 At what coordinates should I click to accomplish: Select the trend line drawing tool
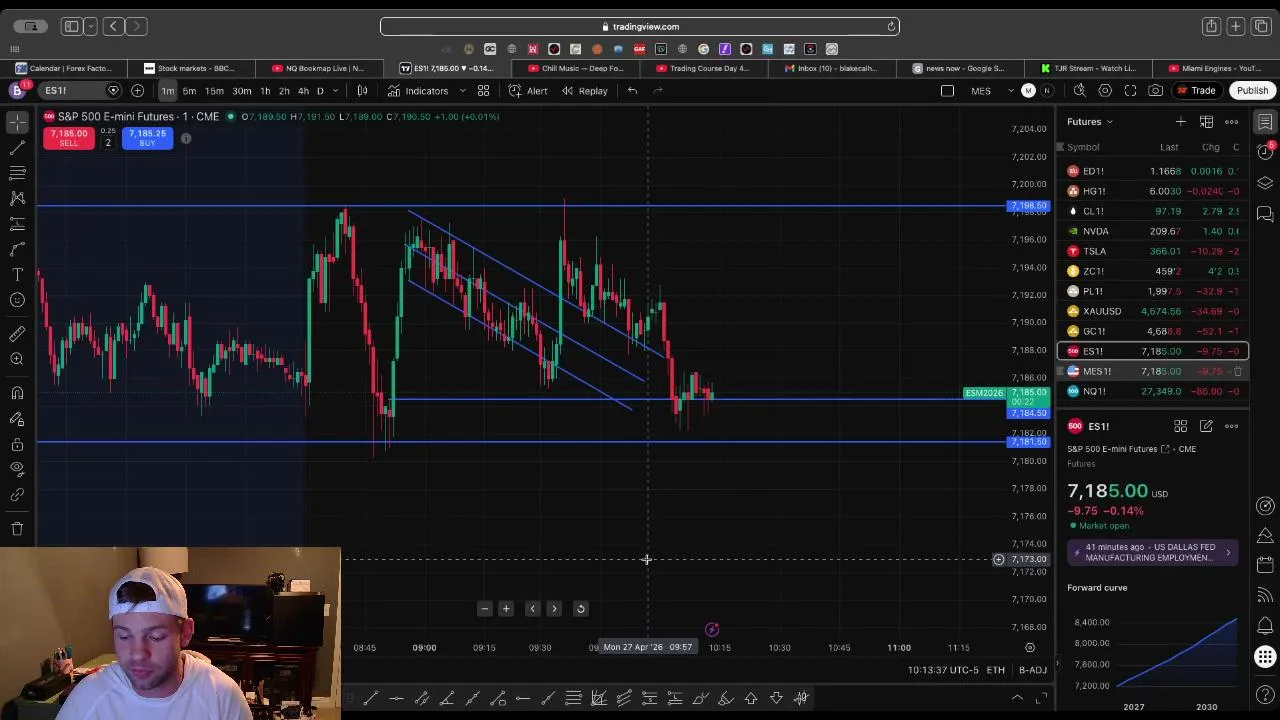[x=17, y=147]
